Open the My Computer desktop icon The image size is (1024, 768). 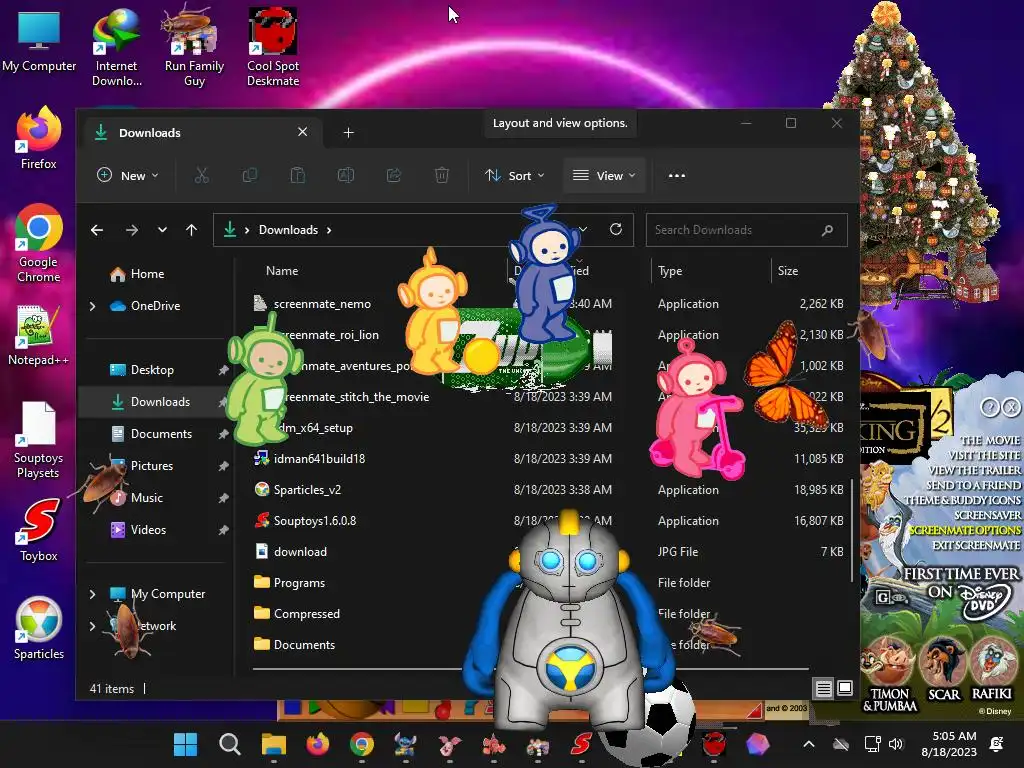[39, 42]
